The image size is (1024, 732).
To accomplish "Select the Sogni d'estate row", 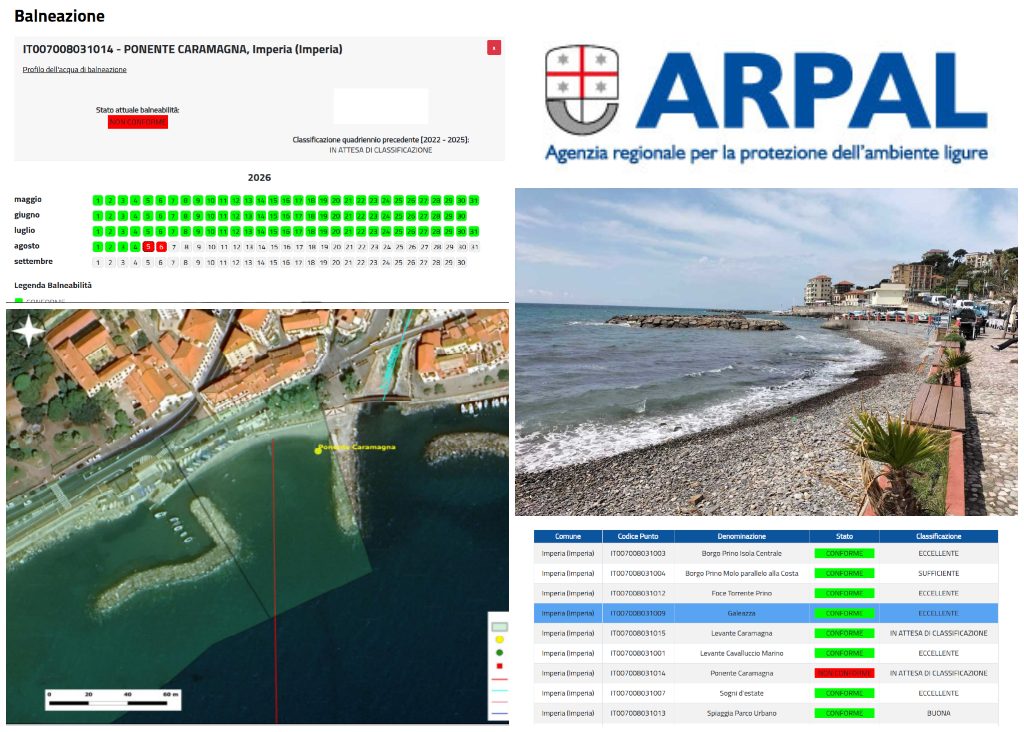I will pos(766,693).
